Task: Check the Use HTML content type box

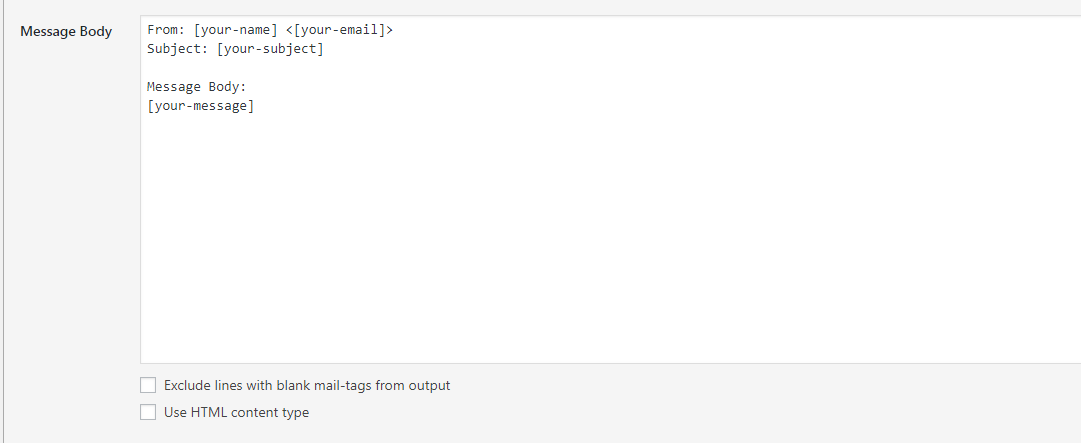Action: point(148,412)
